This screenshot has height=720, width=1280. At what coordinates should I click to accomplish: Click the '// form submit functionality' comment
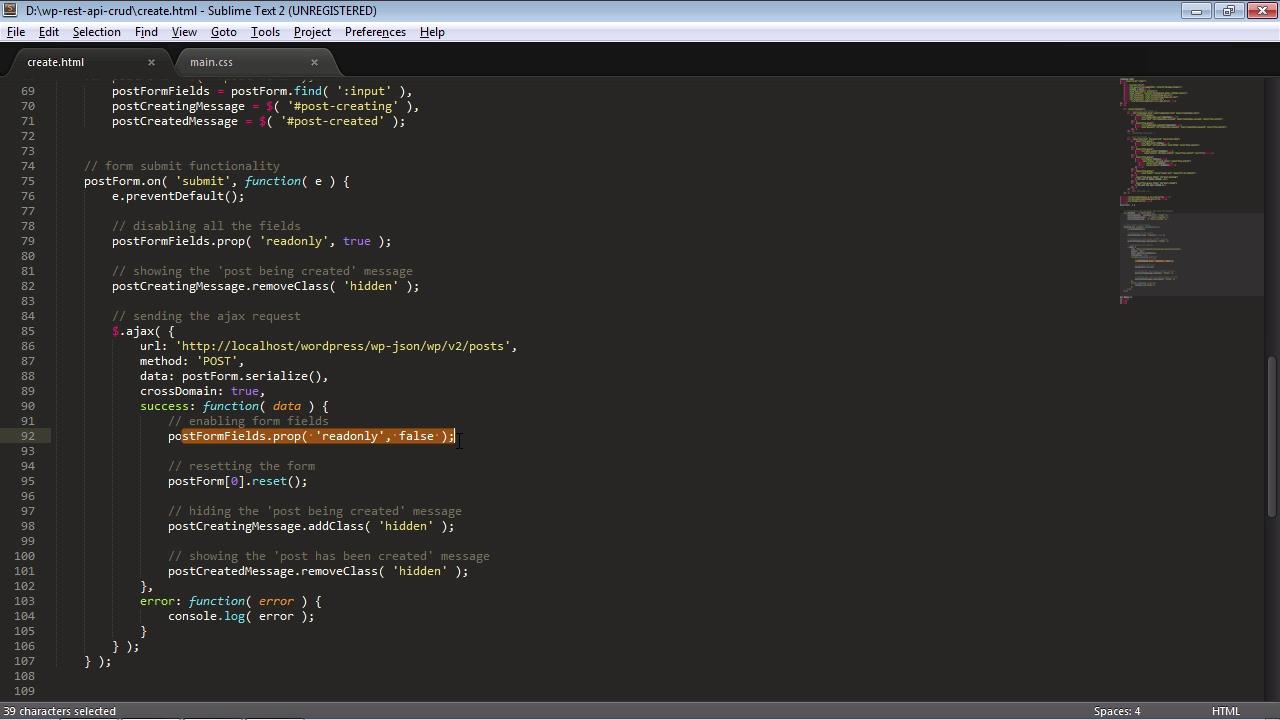pyautogui.click(x=182, y=166)
